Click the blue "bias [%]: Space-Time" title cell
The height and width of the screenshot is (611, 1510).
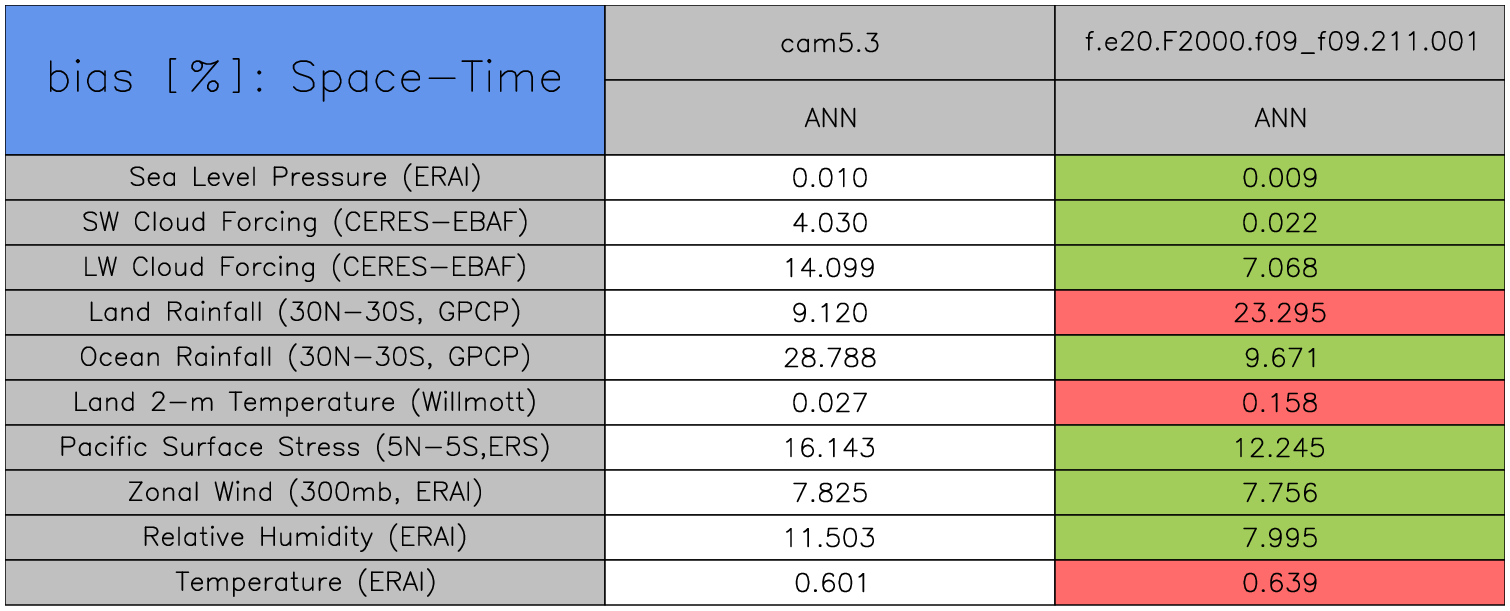tap(304, 80)
